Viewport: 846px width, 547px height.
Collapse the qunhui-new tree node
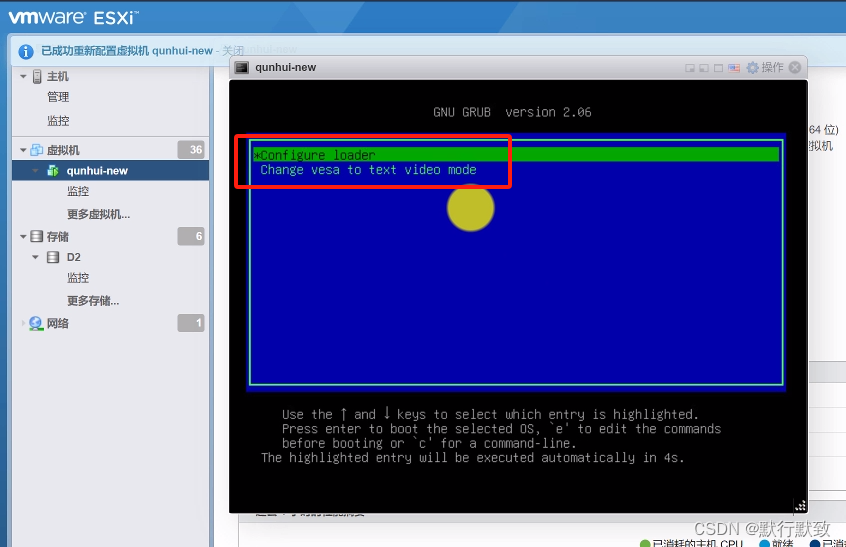coord(36,171)
